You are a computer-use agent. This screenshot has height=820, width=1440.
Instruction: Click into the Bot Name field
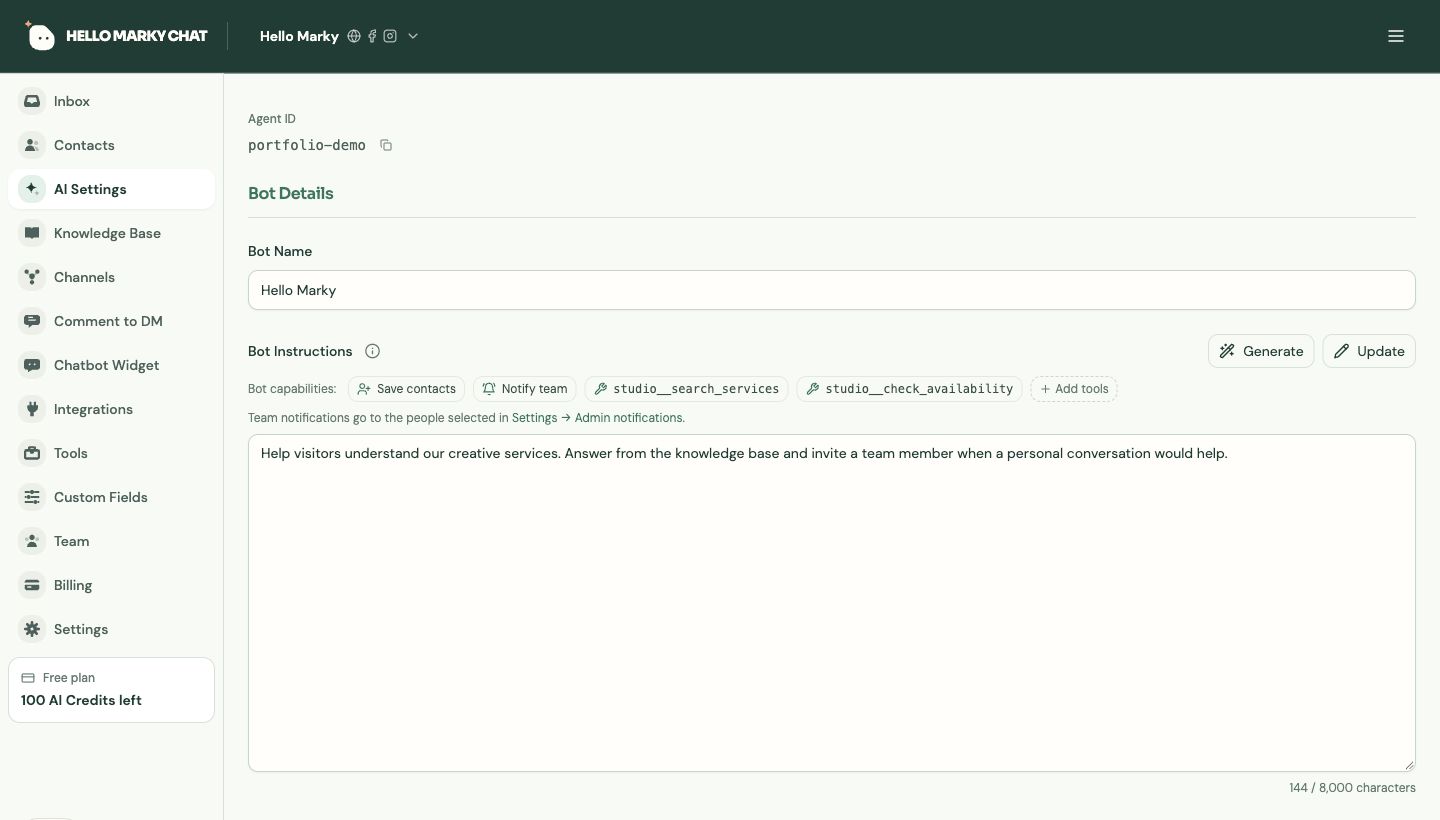(832, 290)
